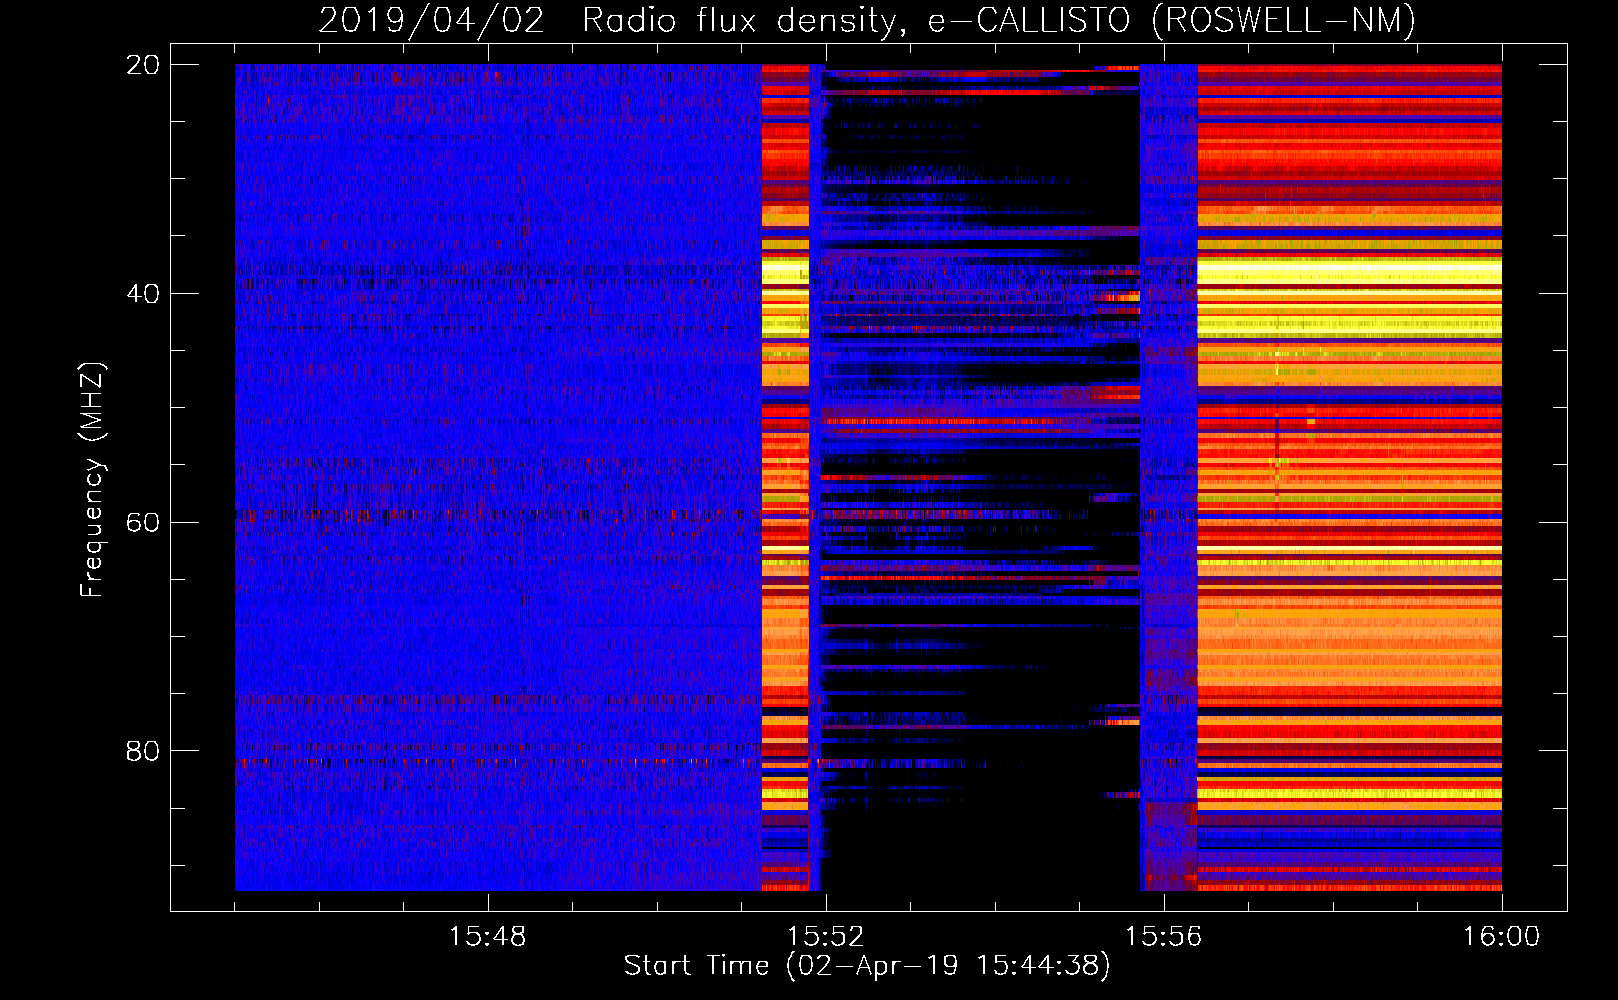1618x1000 pixels.
Task: Click the 'Frequency (MHZ)' axis label
Action: (x=92, y=480)
